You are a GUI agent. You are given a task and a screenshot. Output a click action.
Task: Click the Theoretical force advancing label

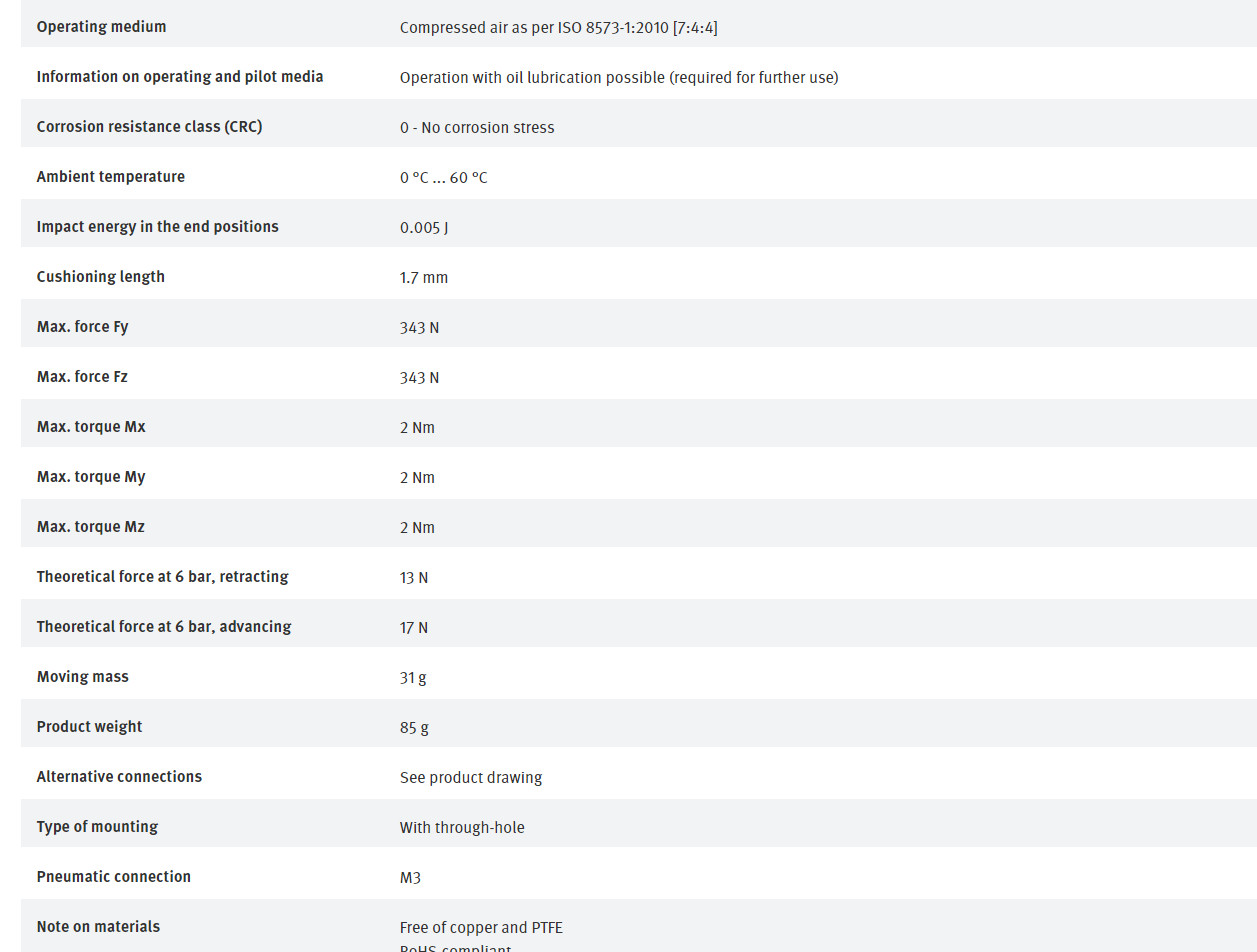tap(164, 627)
